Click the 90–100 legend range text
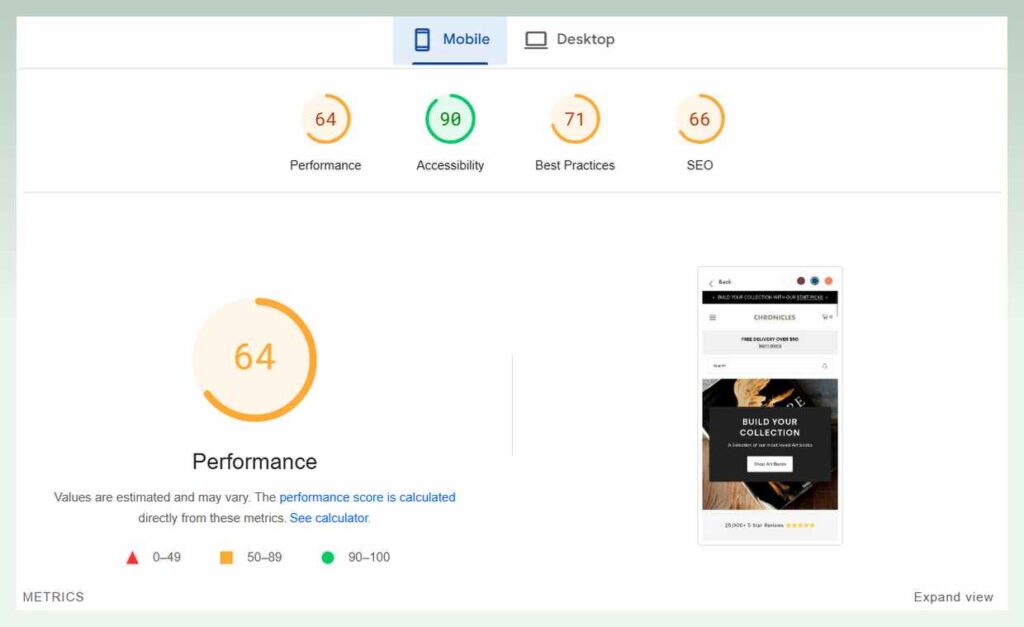 tap(369, 557)
